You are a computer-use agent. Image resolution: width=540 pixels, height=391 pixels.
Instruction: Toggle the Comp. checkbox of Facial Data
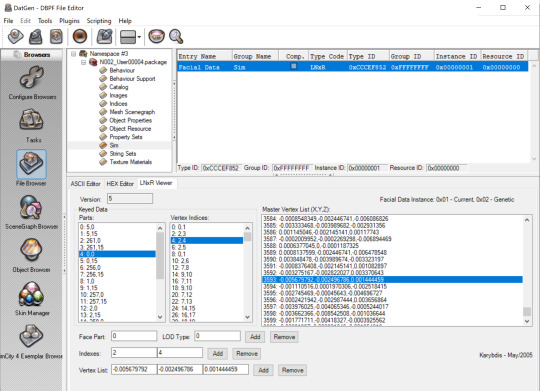(293, 66)
